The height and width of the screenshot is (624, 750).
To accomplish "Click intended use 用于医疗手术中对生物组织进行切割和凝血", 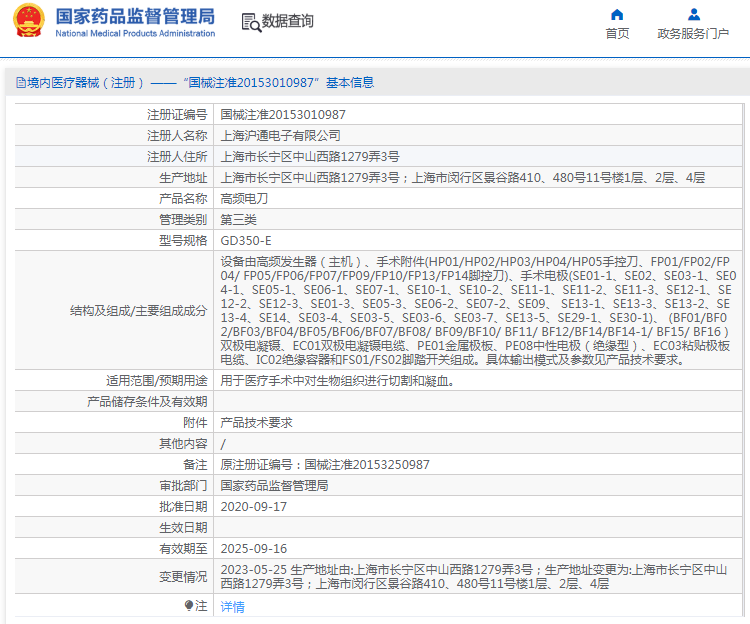I will 337,381.
